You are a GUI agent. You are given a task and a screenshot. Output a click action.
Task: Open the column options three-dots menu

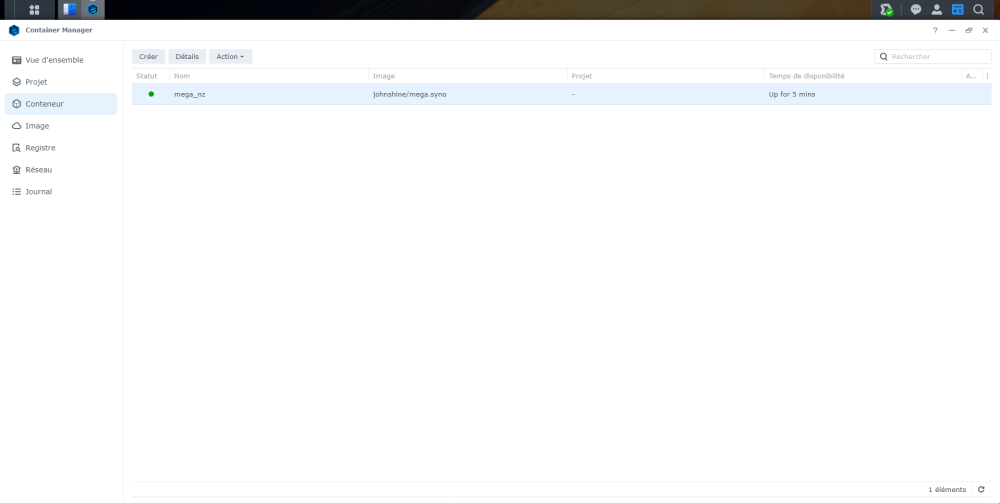(987, 76)
